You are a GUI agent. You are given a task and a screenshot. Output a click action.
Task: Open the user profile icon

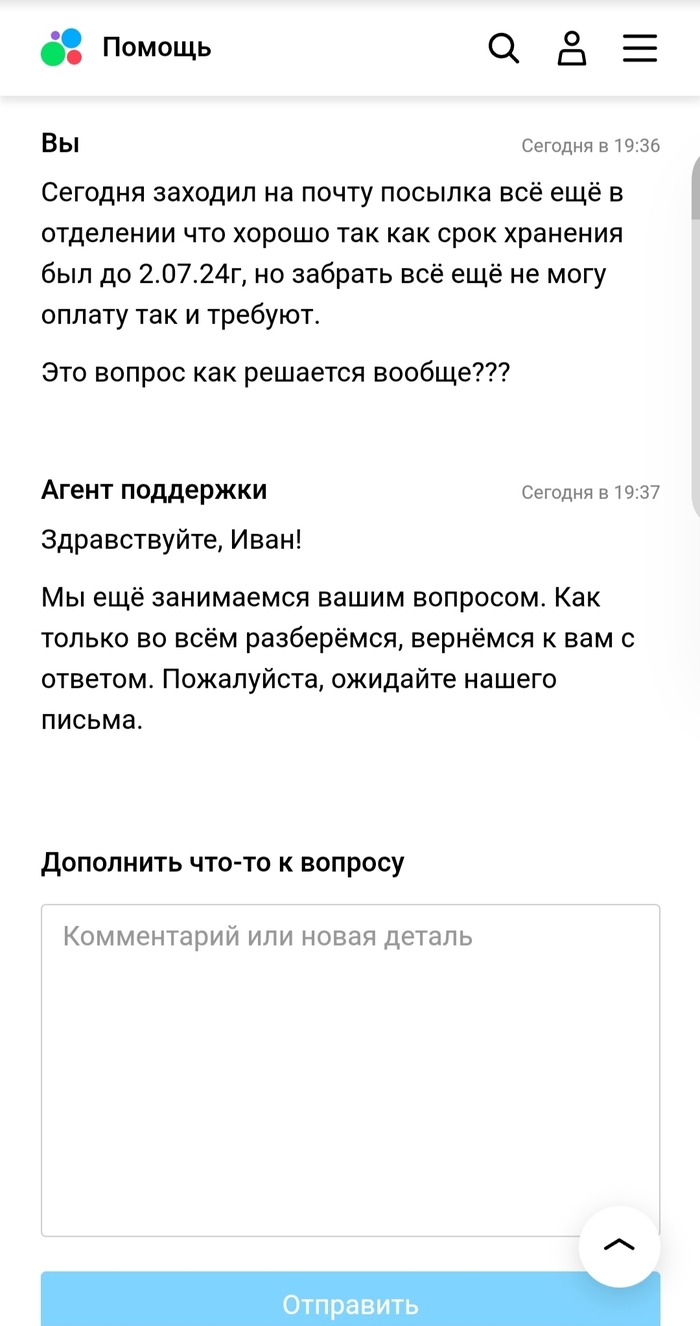pos(572,48)
